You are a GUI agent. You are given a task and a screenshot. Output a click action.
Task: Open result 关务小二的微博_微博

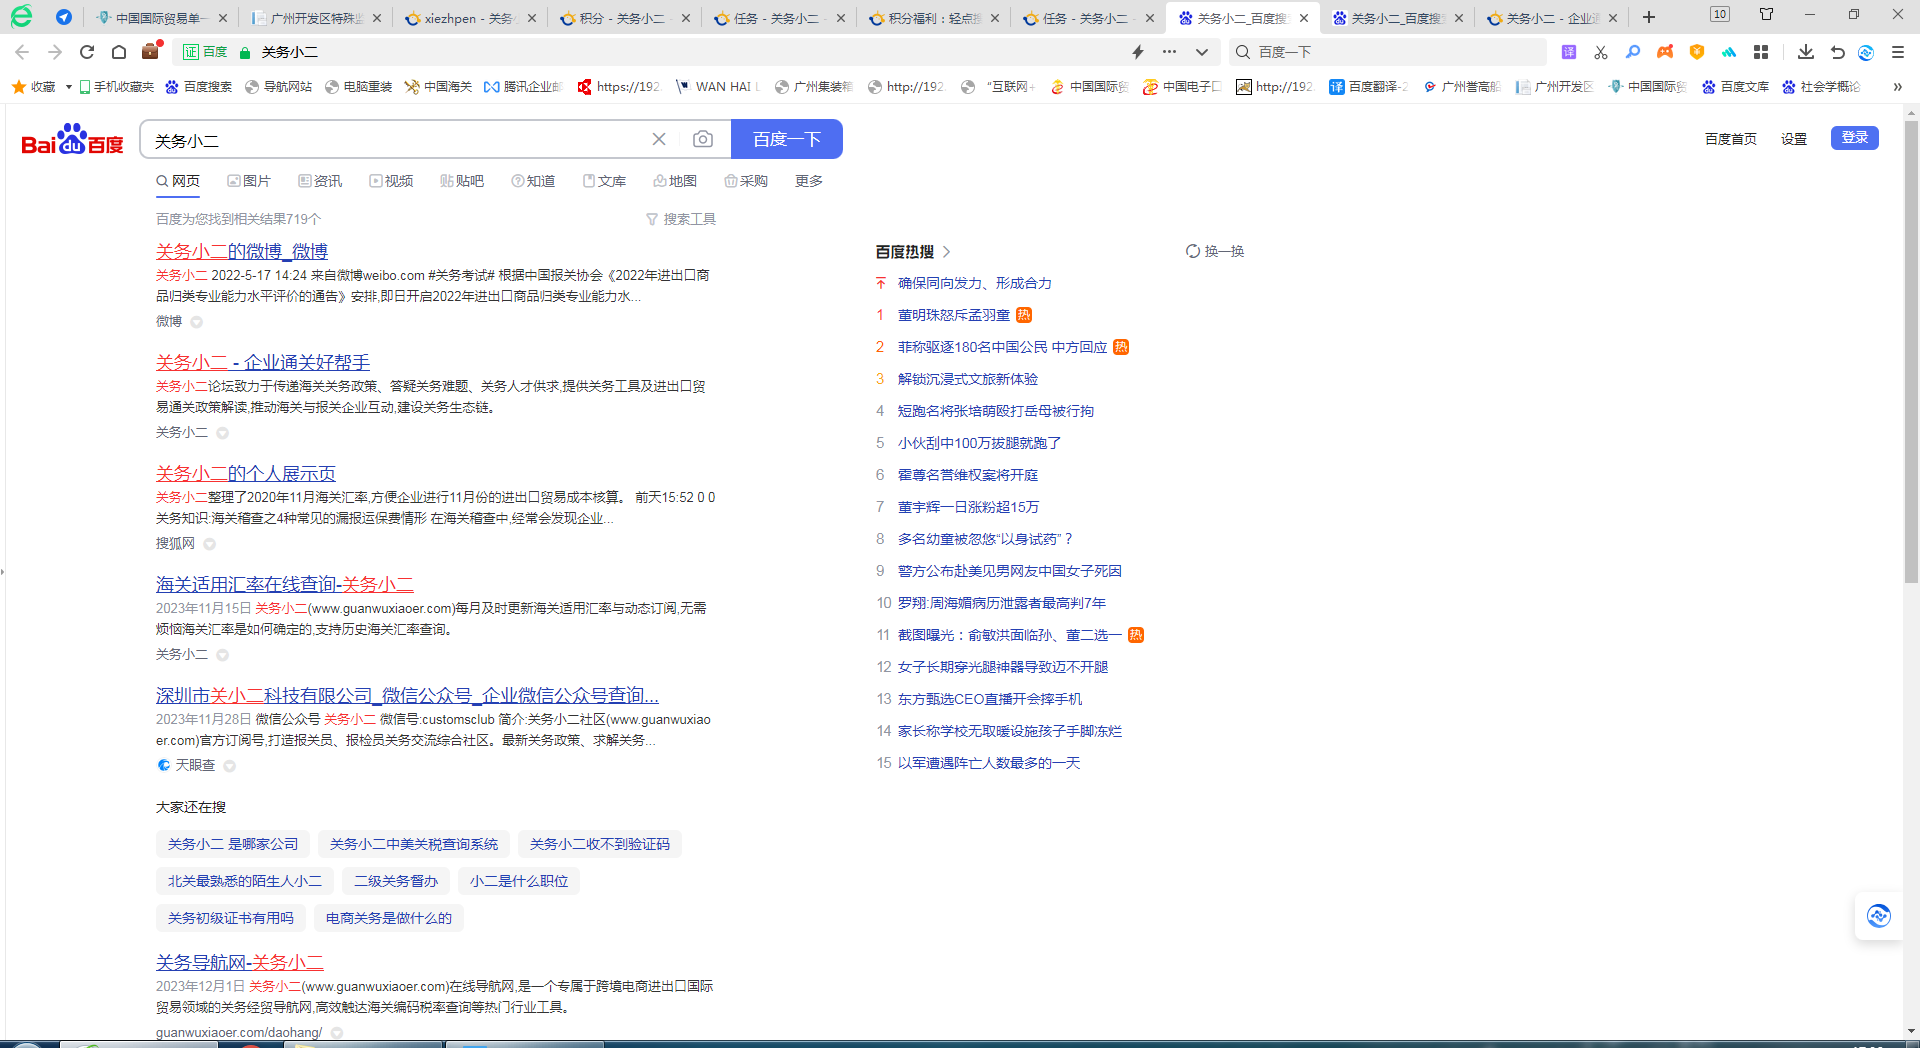[242, 251]
